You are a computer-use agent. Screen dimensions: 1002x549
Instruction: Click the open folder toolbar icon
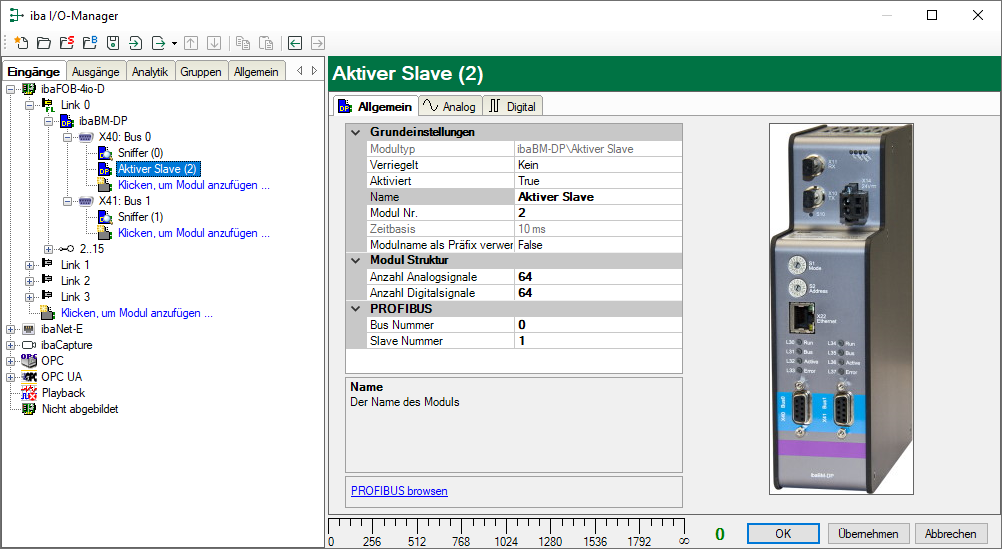point(43,43)
